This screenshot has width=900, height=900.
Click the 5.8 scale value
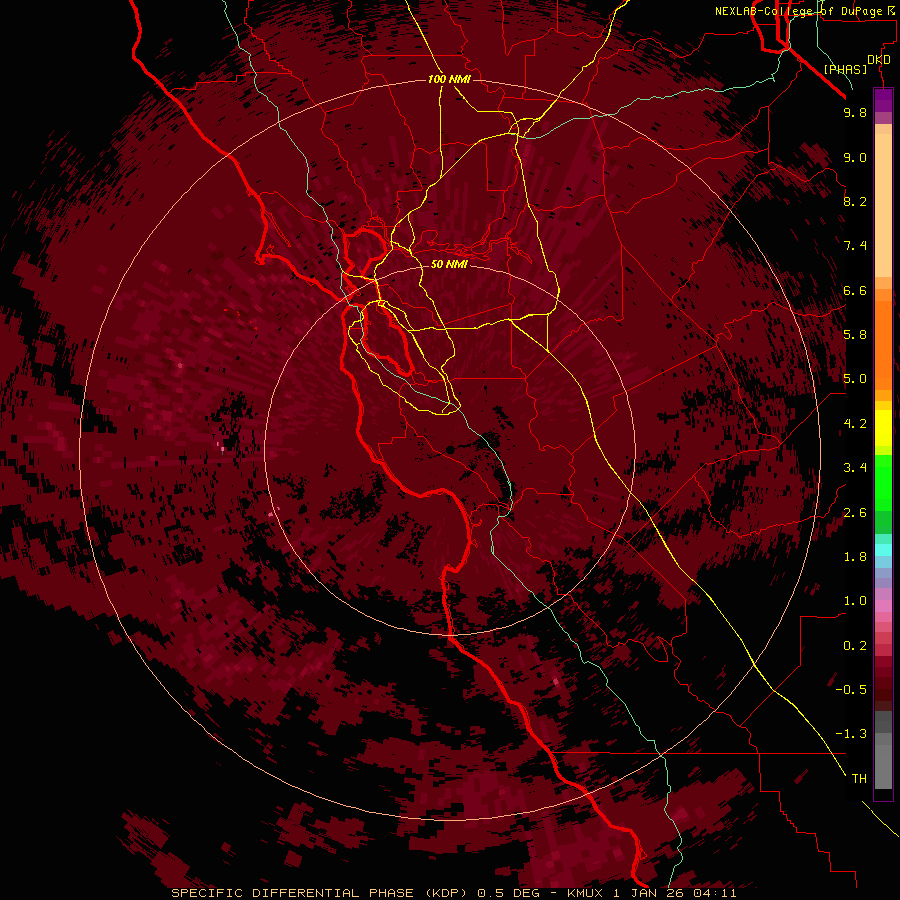(x=855, y=335)
